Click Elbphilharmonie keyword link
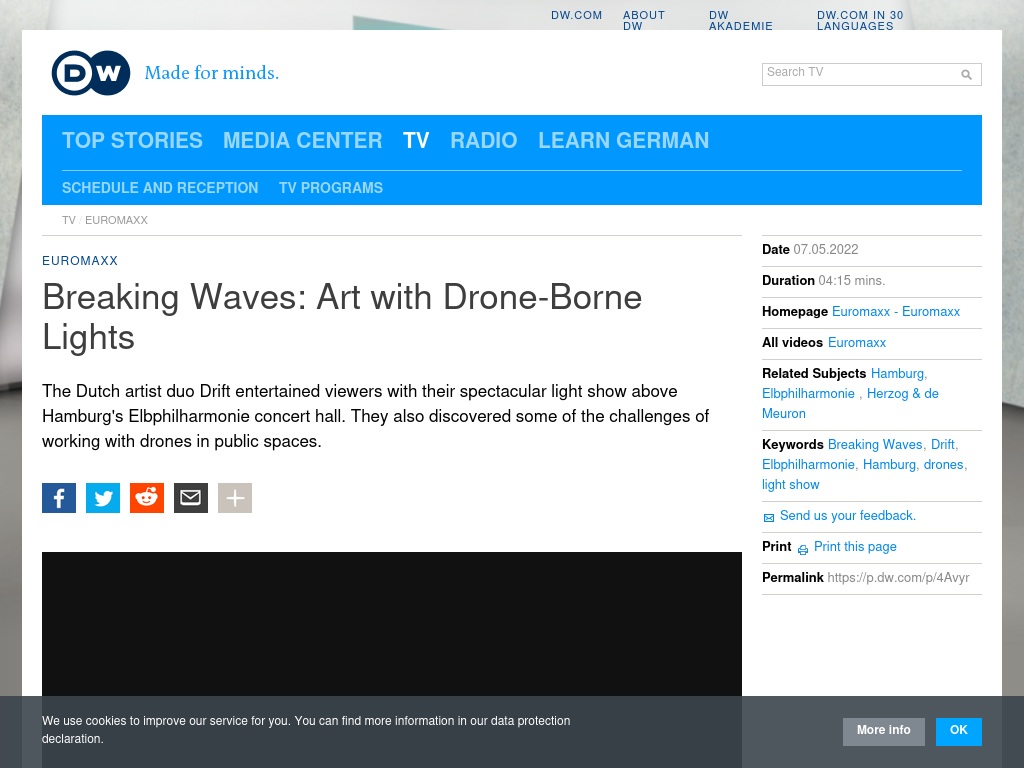The height and width of the screenshot is (768, 1024). point(808,465)
